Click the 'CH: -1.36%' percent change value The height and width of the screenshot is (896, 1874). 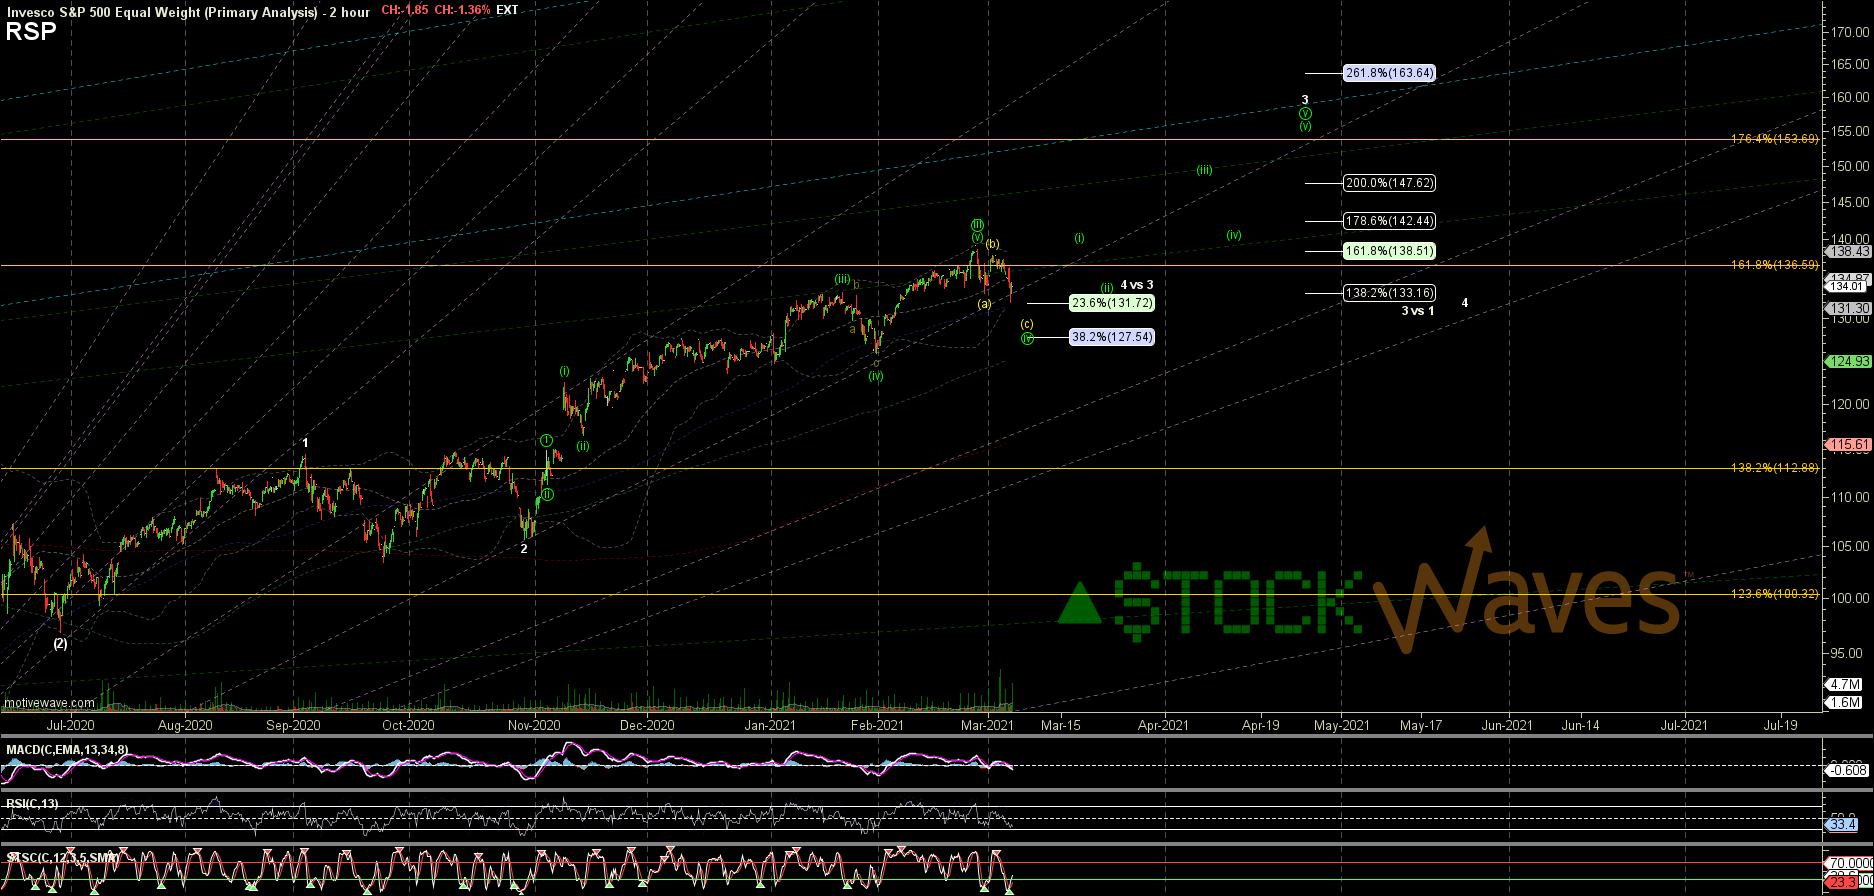pos(462,10)
